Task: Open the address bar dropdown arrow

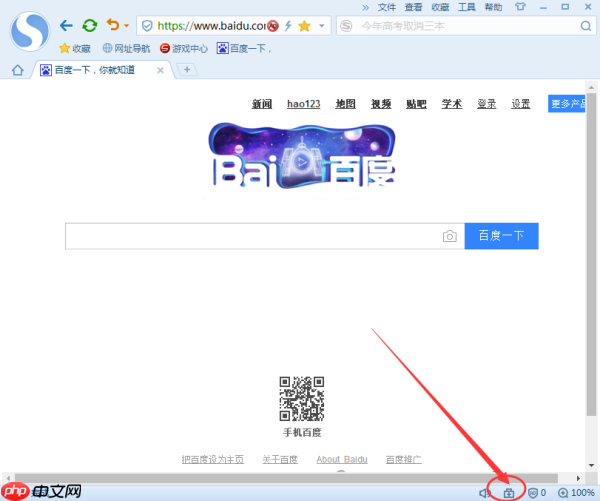Action: [x=322, y=26]
